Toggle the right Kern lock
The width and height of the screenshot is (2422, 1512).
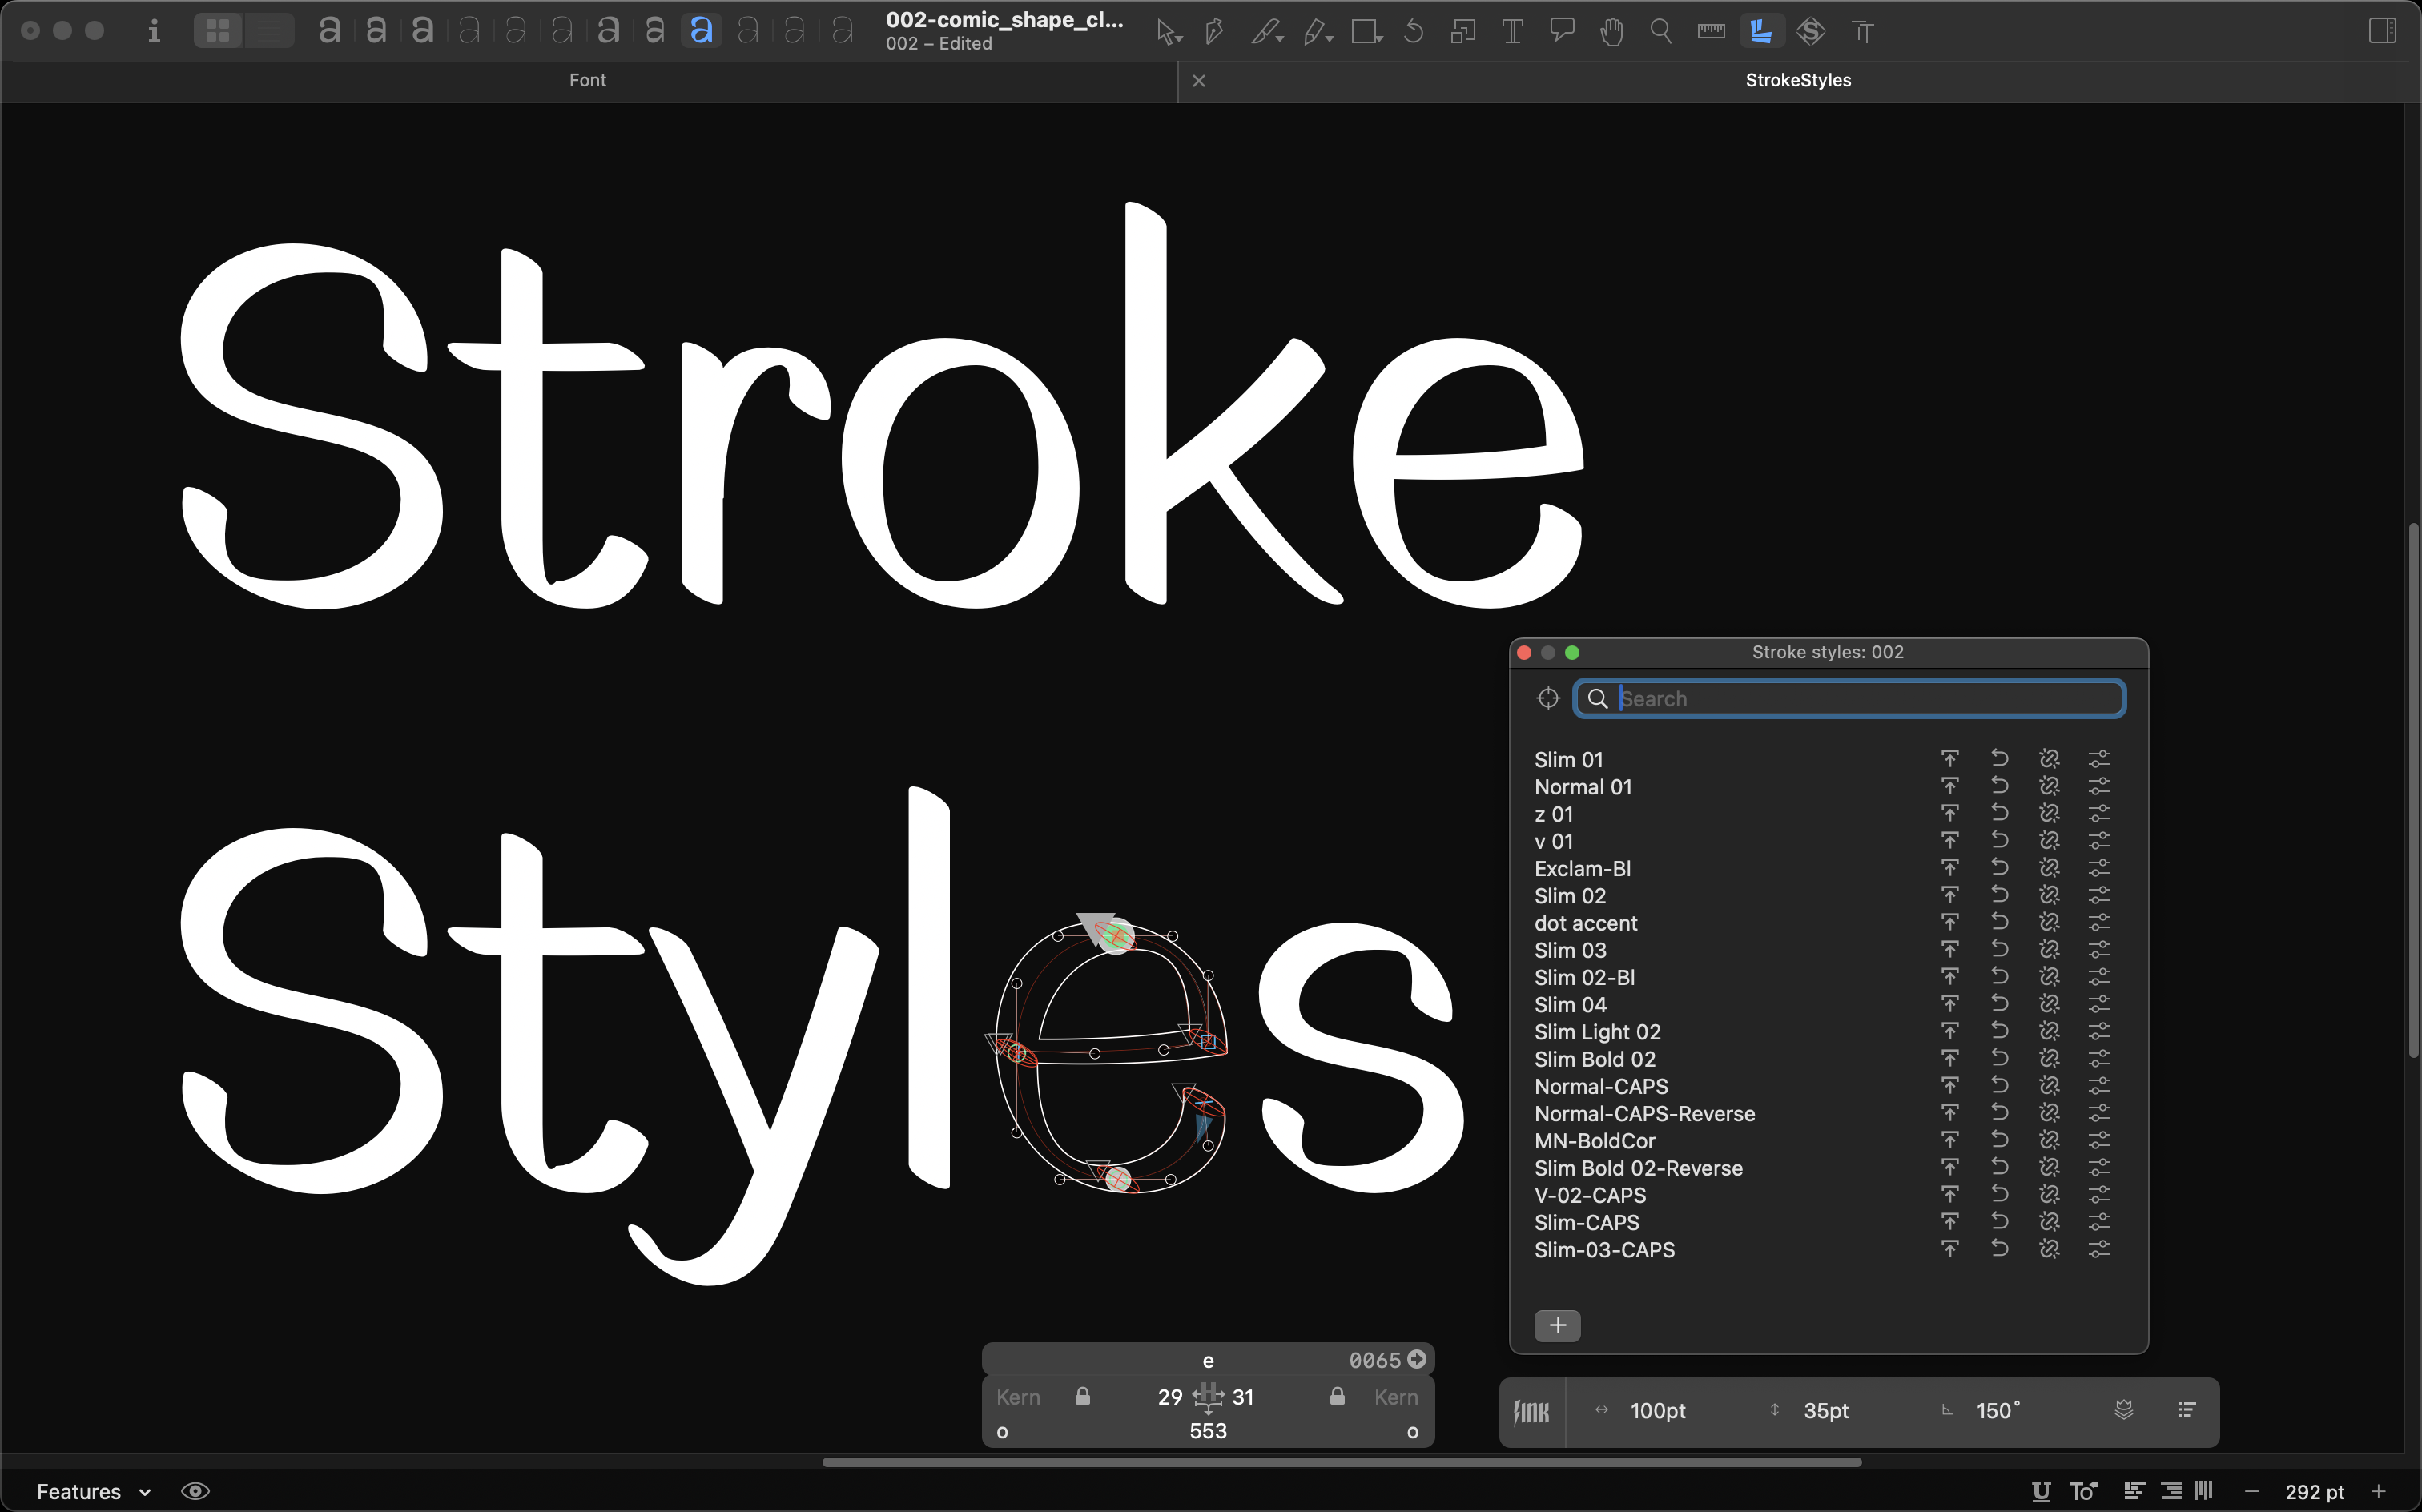click(x=1337, y=1396)
